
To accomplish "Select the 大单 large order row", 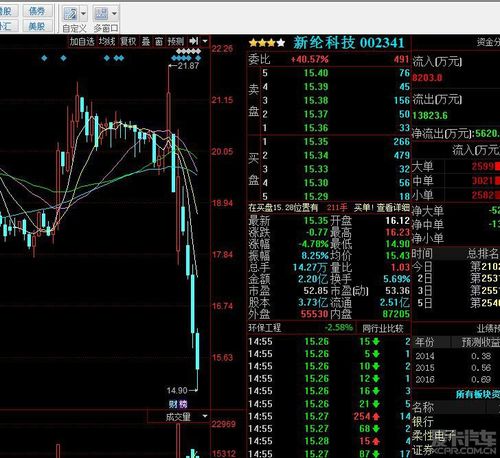I will [456, 166].
